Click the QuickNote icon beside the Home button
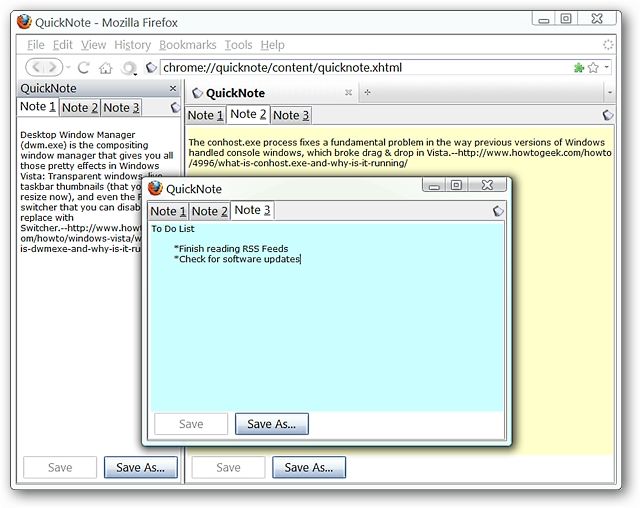The width and height of the screenshot is (640, 508). coord(129,68)
